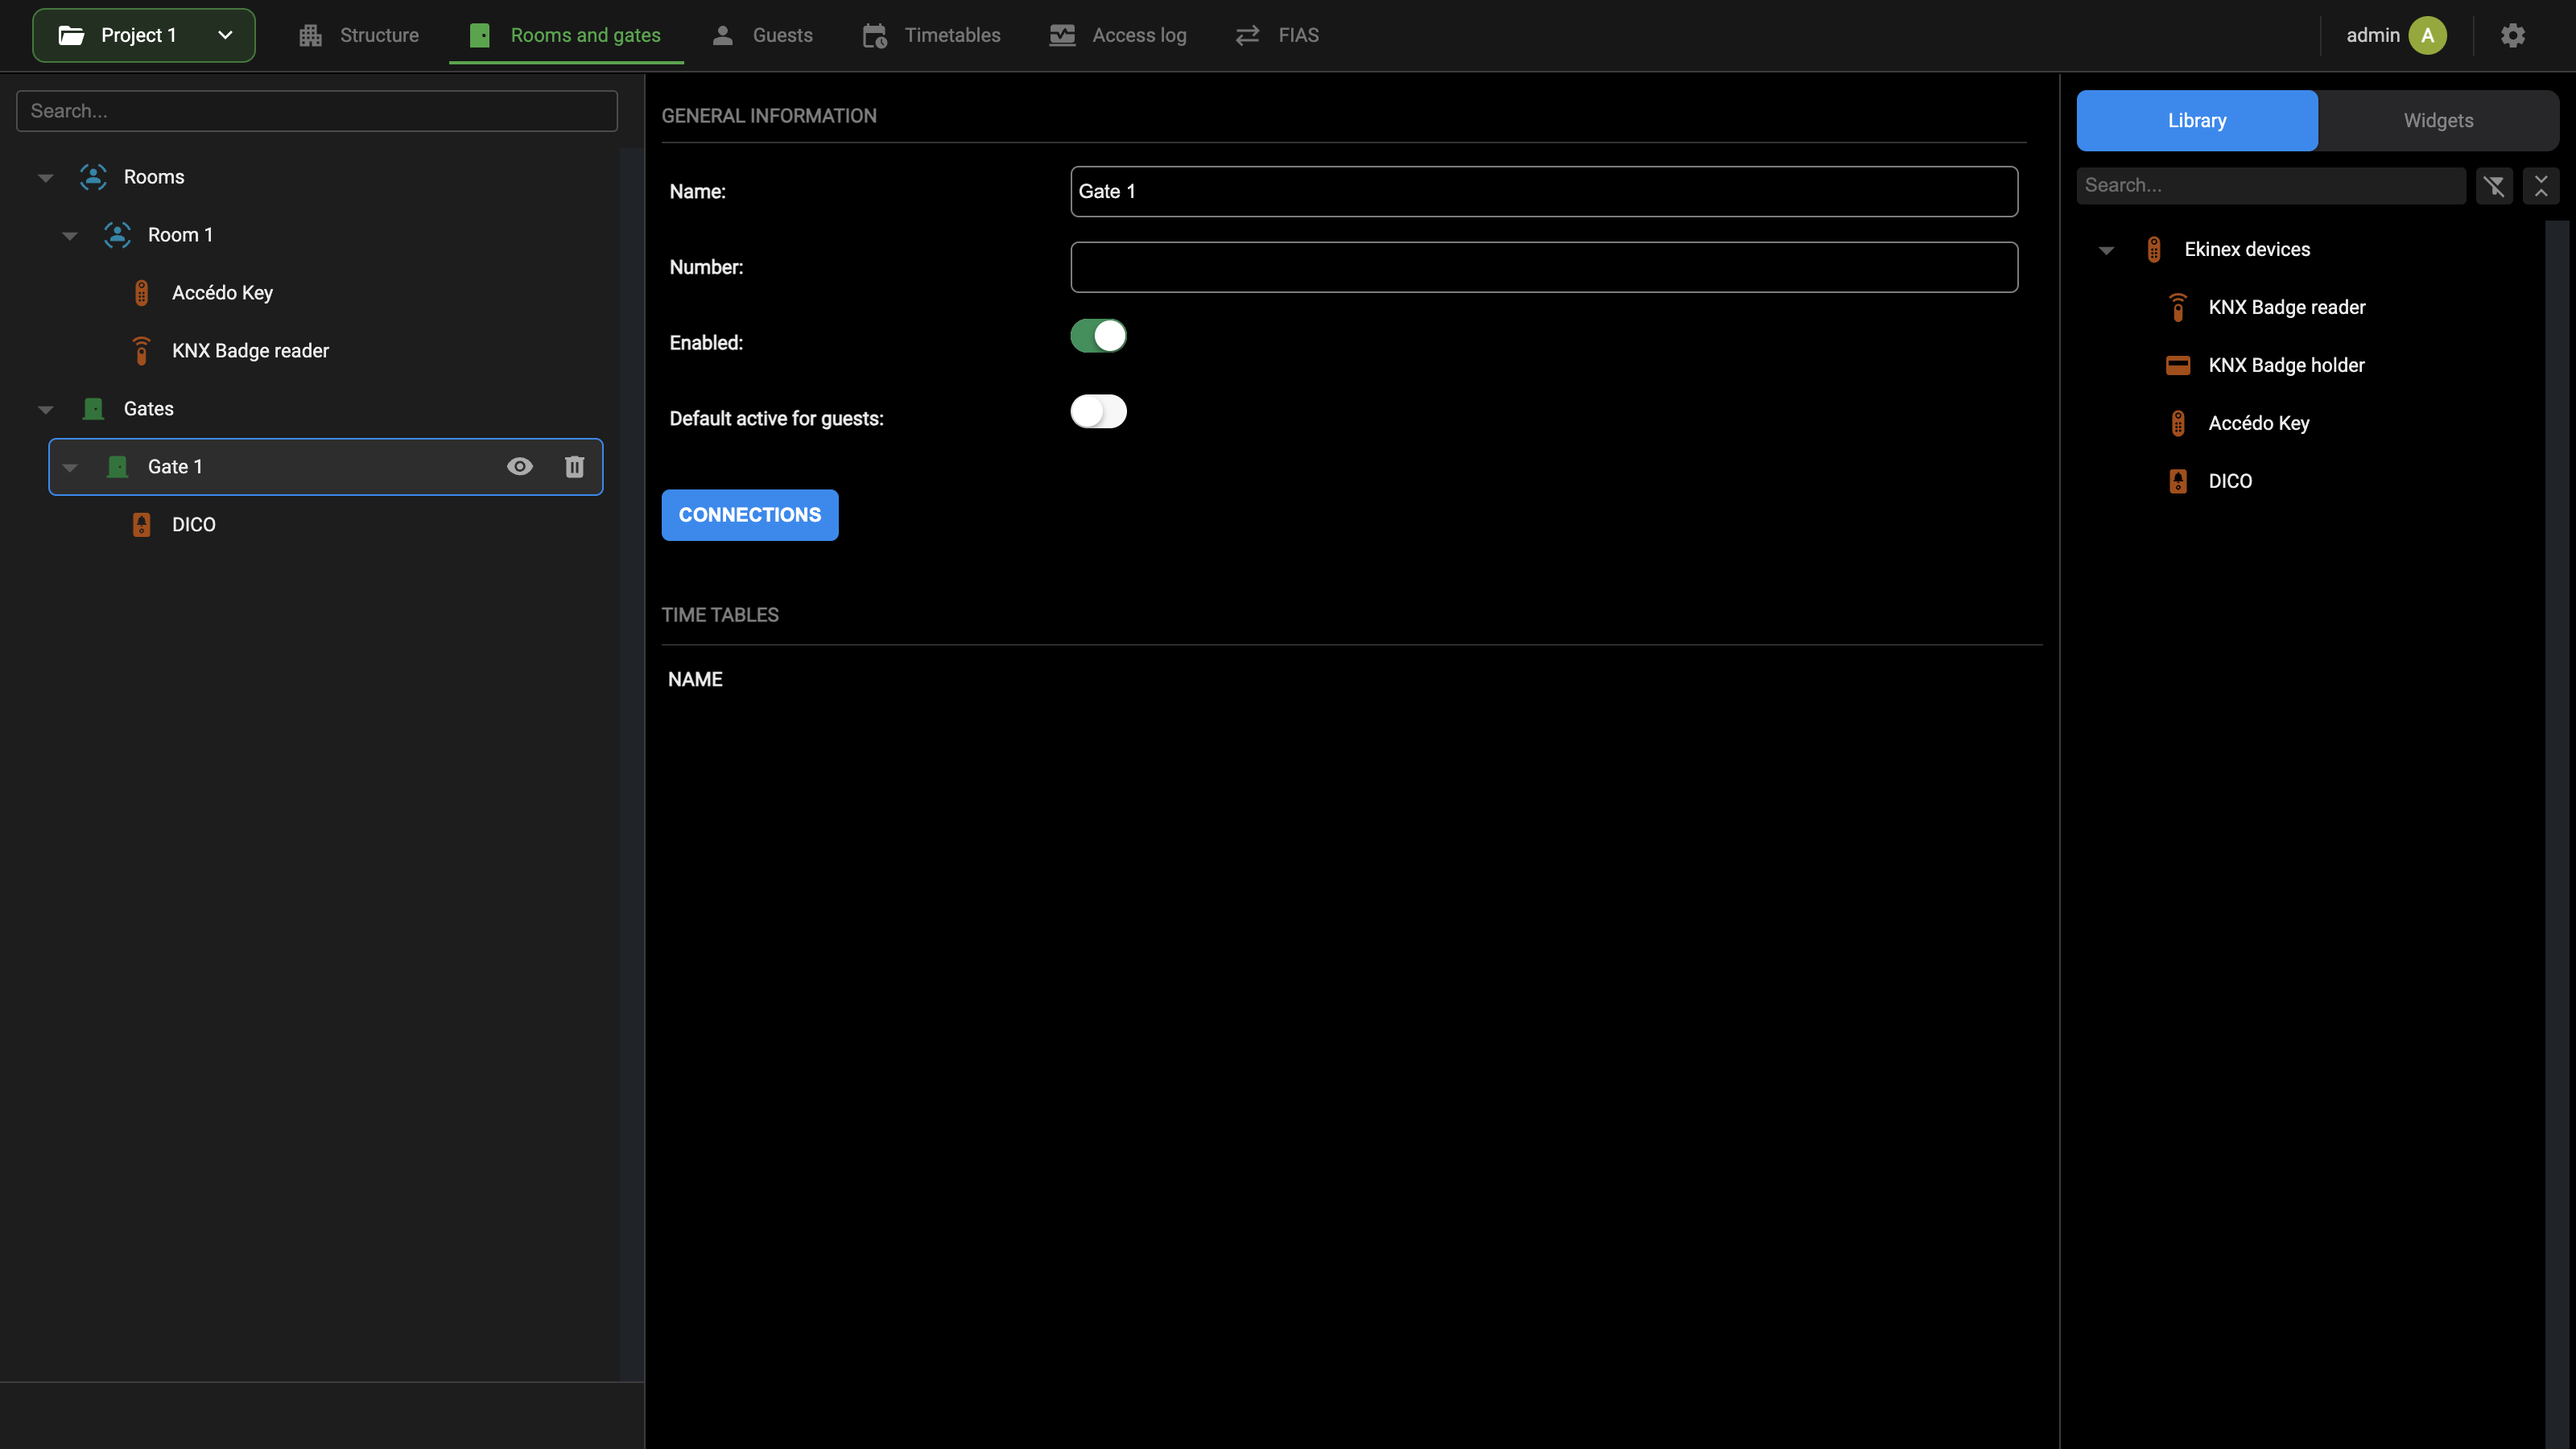Screen dimensions: 2576x1449
Task: Click NAME column header in Time Tables
Action: pos(695,679)
